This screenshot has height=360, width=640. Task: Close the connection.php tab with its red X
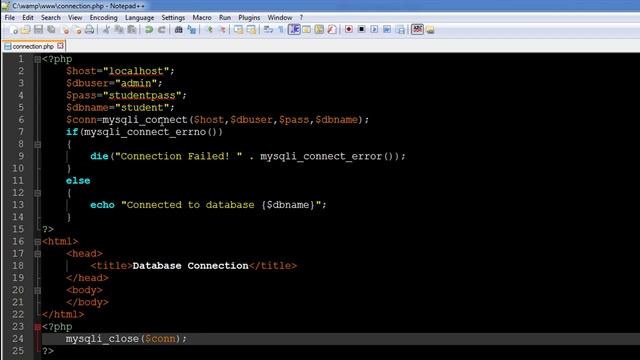[x=60, y=46]
